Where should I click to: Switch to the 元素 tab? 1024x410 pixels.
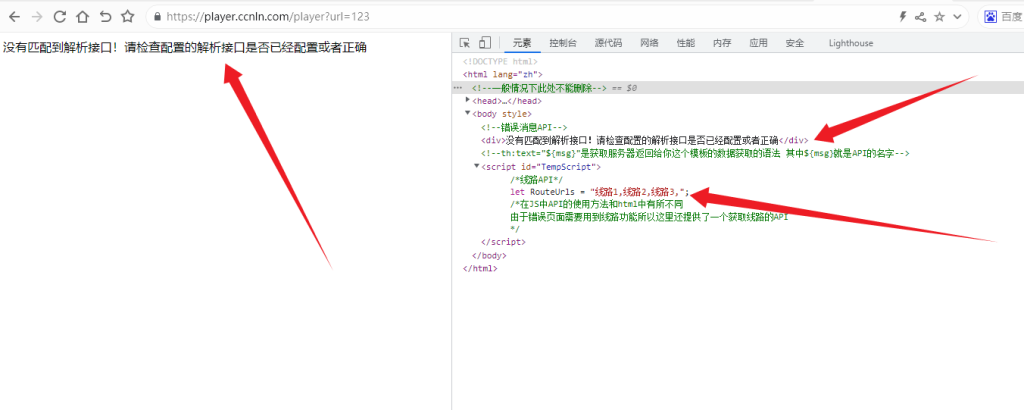[522, 43]
